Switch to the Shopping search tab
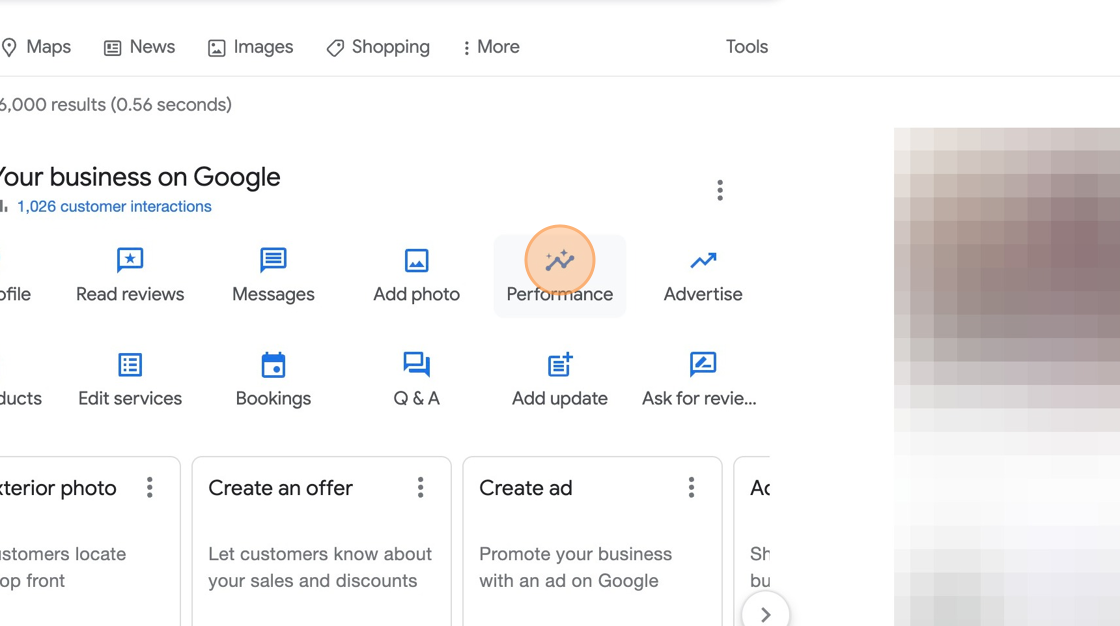 point(379,47)
